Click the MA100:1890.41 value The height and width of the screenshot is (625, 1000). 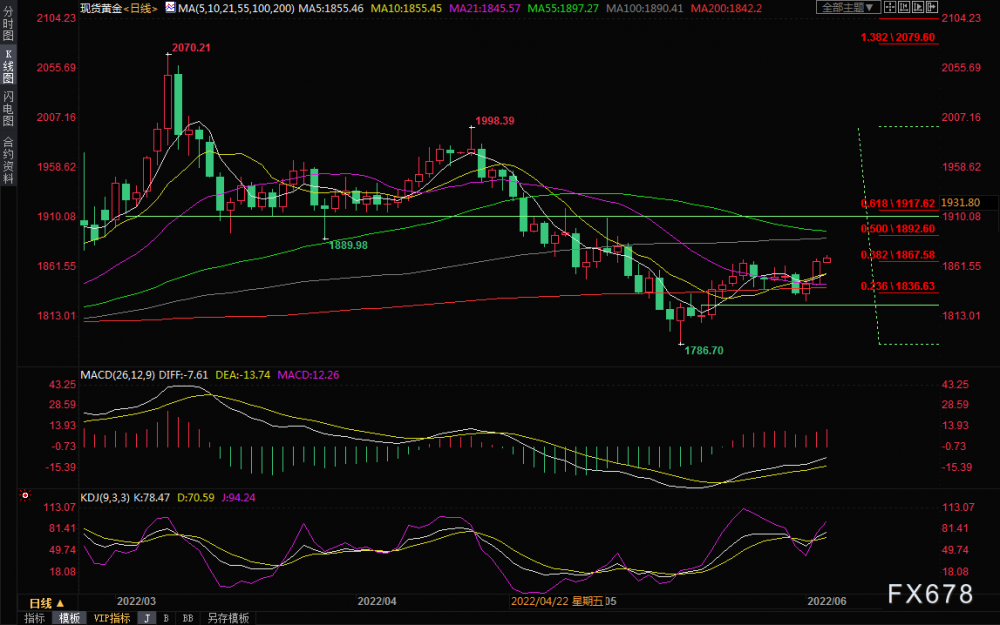pos(644,8)
